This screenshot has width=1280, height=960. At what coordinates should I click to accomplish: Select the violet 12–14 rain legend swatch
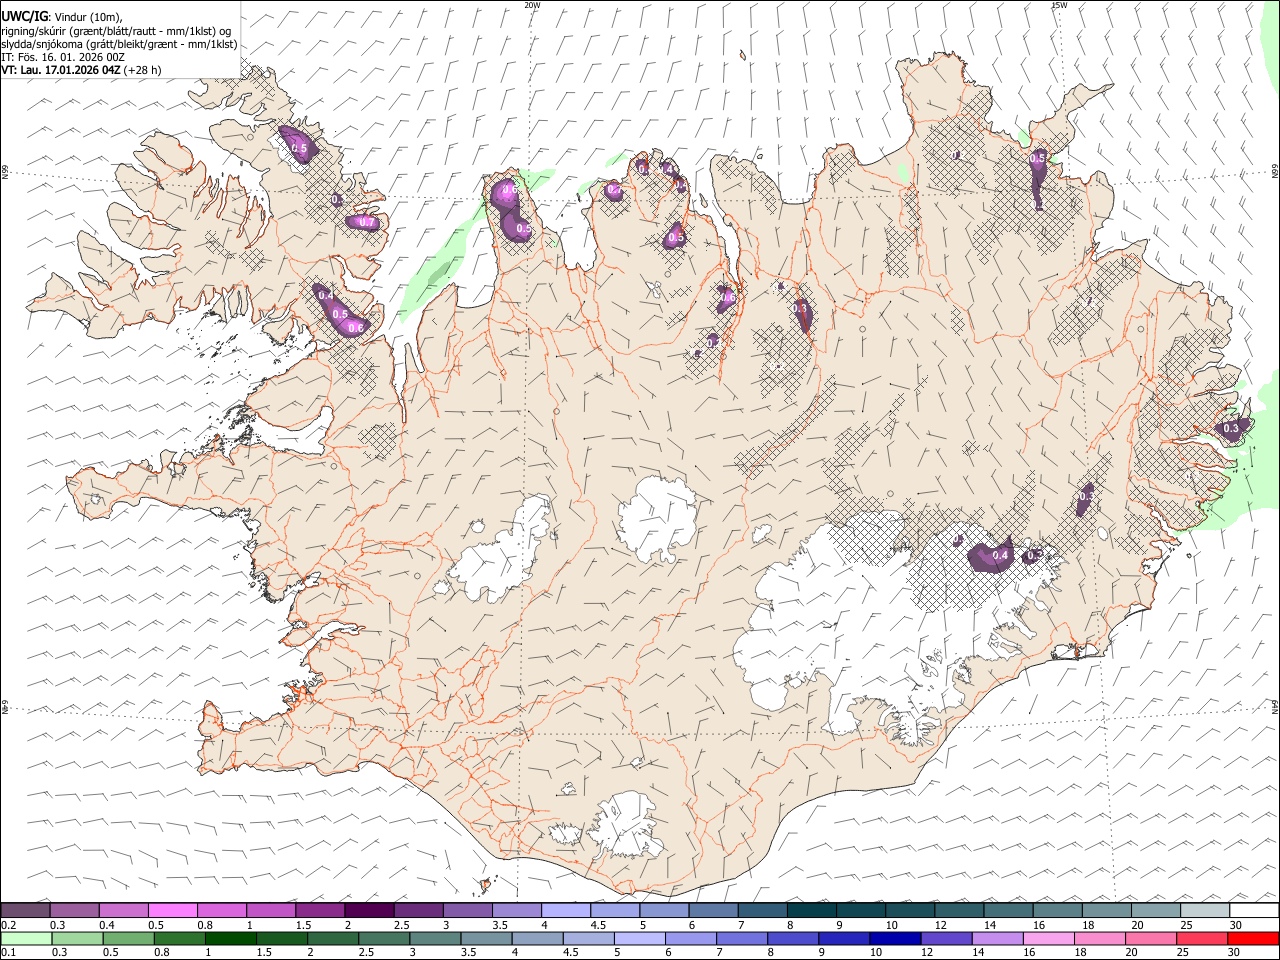point(946,938)
